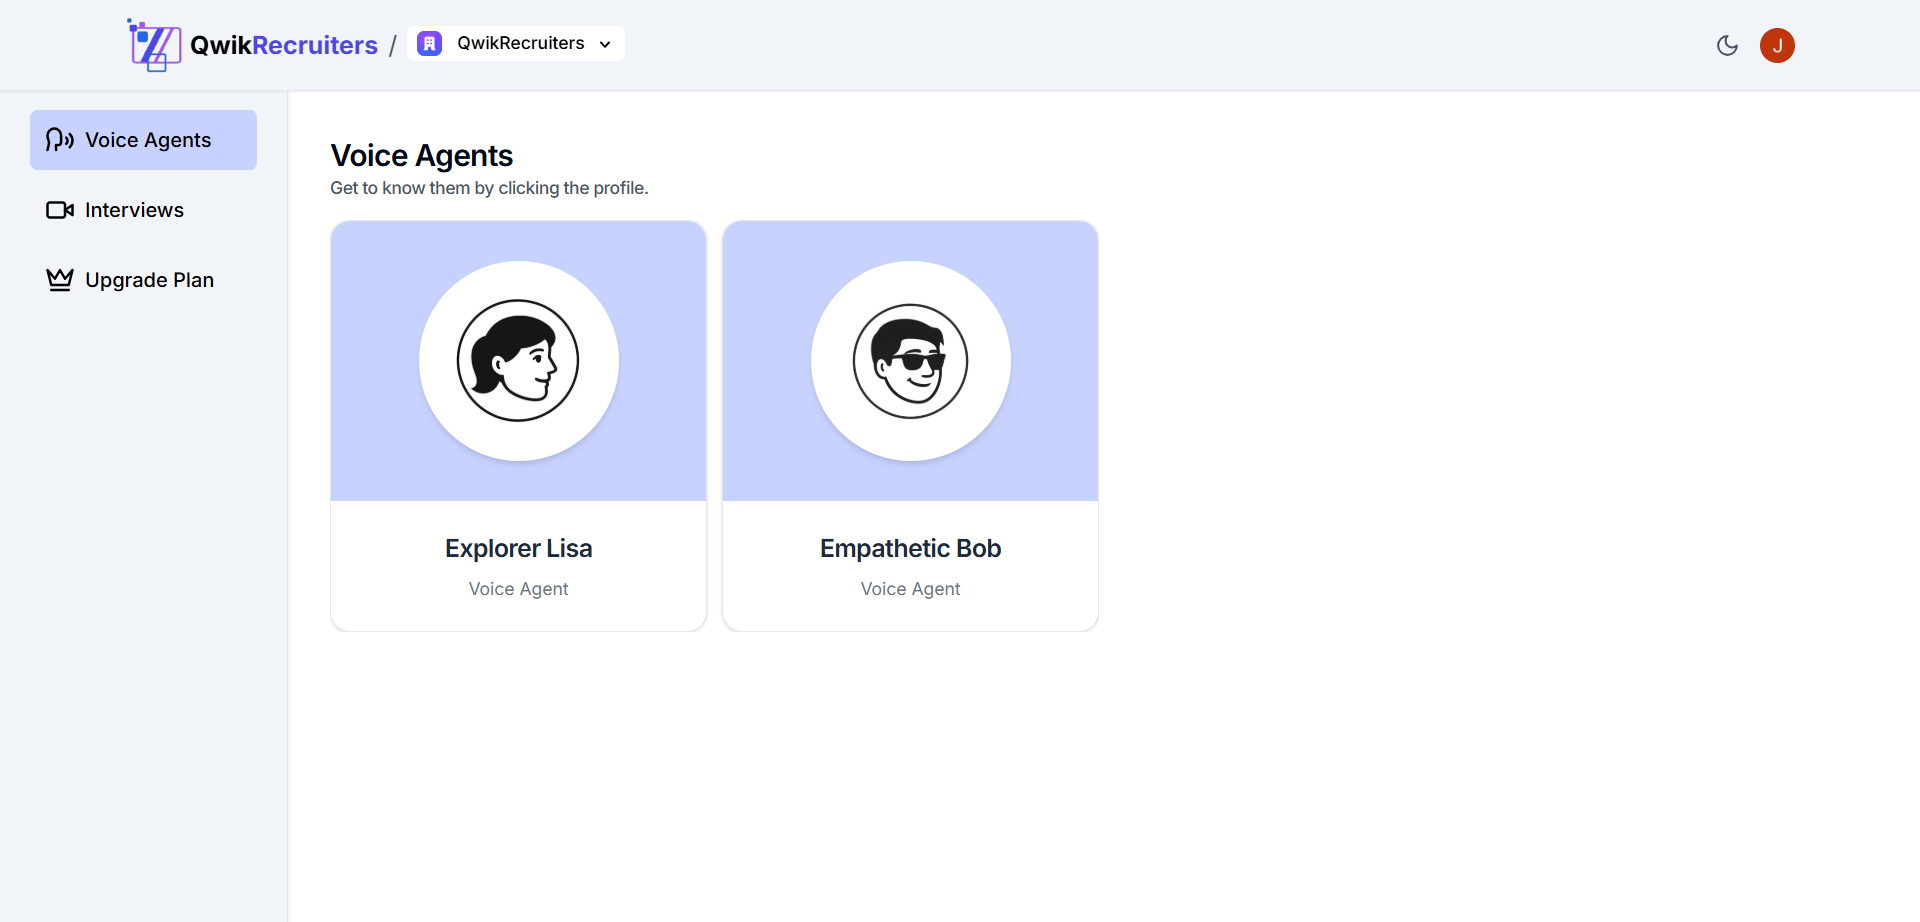Click the Voice Agent subtitle under Explorer Lisa
Viewport: 1920px width, 922px height.
click(518, 589)
